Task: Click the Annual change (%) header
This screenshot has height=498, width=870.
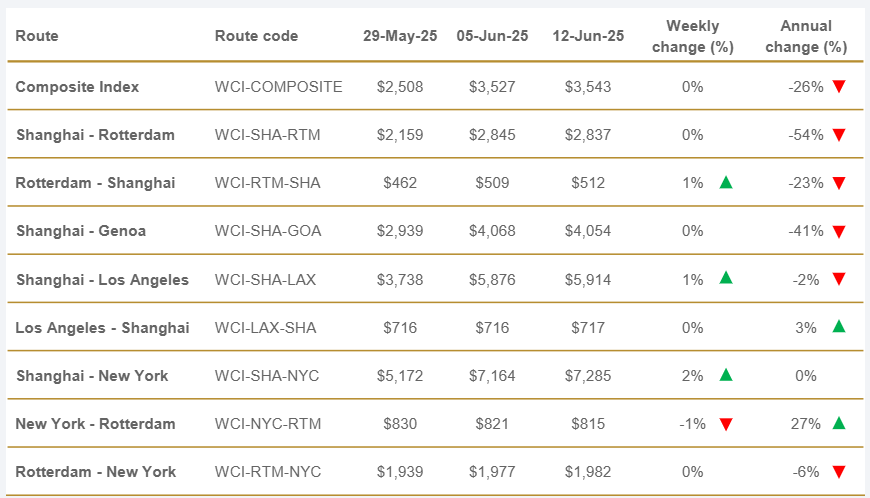Action: (805, 36)
